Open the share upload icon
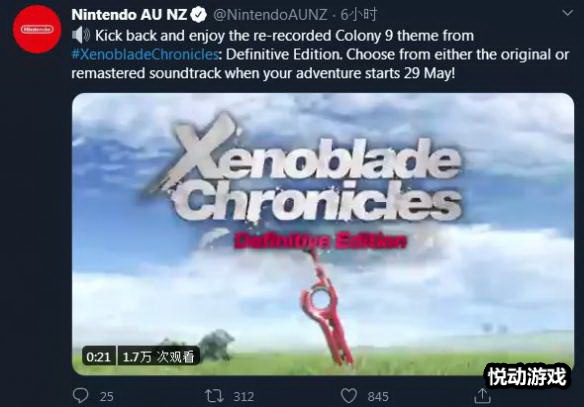The height and width of the screenshot is (407, 584). [482, 395]
